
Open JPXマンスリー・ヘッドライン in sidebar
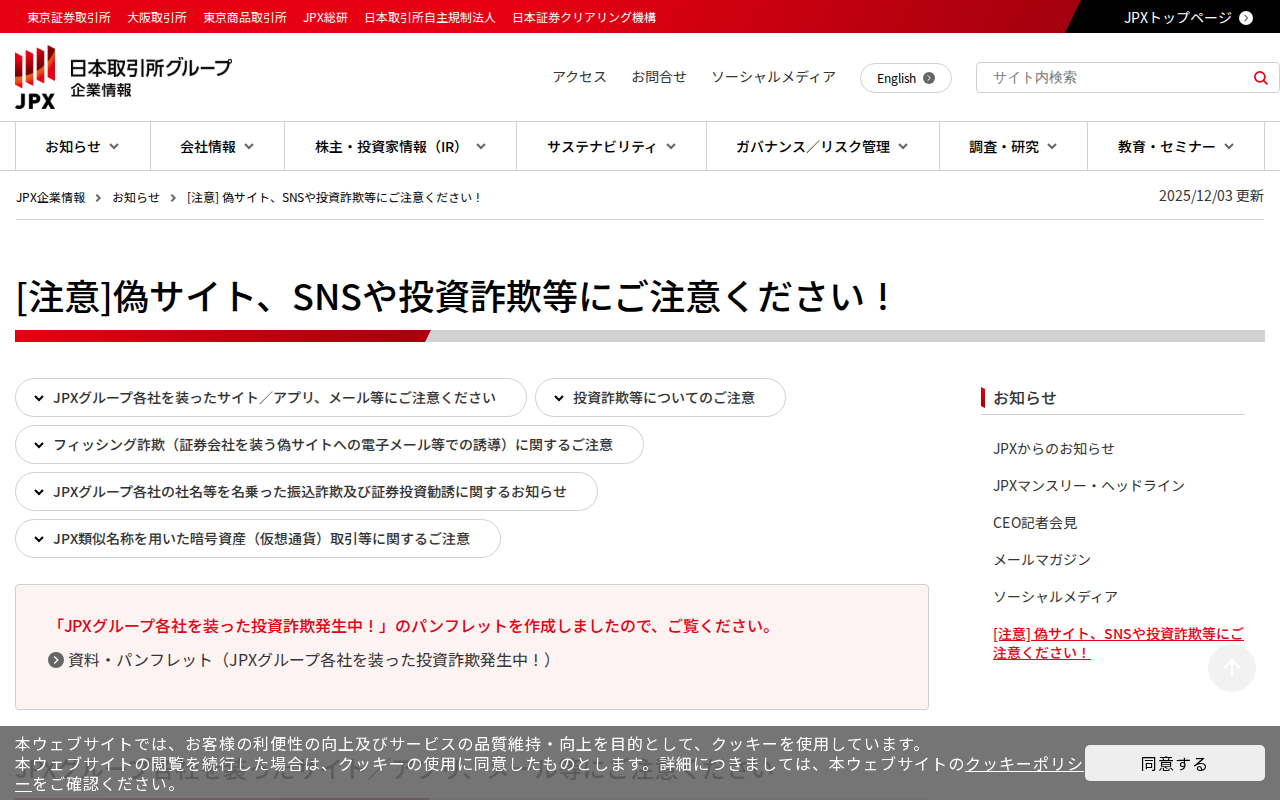pos(1089,485)
